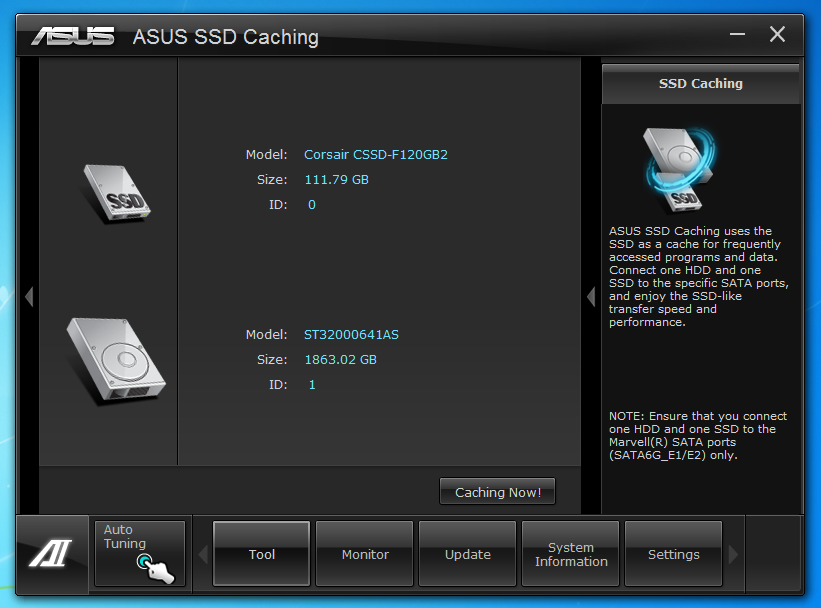The height and width of the screenshot is (608, 821).
Task: Open the Monitor menu
Action: click(x=365, y=554)
